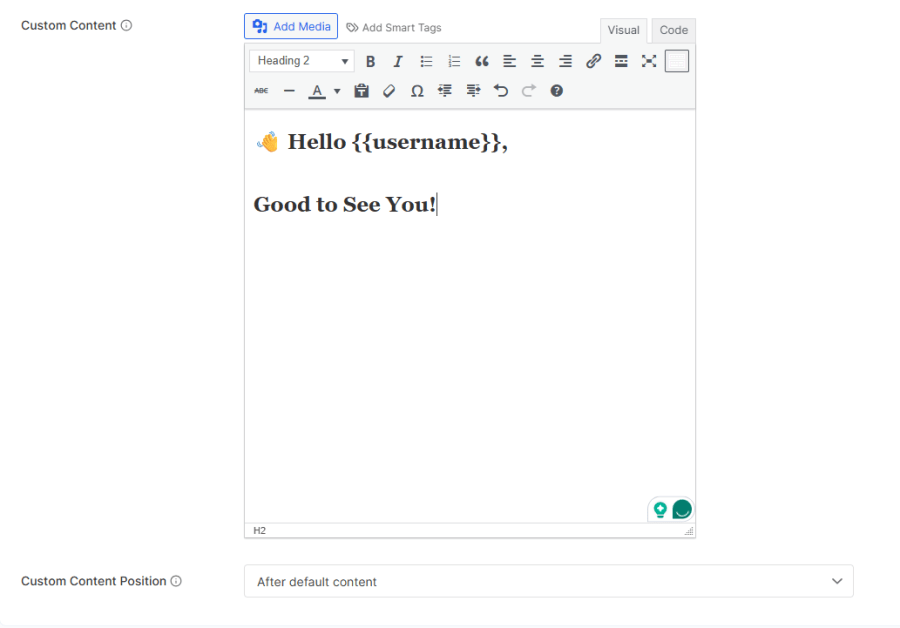Image resolution: width=900 pixels, height=628 pixels.
Task: Apply the current text color swatch
Action: click(x=317, y=91)
